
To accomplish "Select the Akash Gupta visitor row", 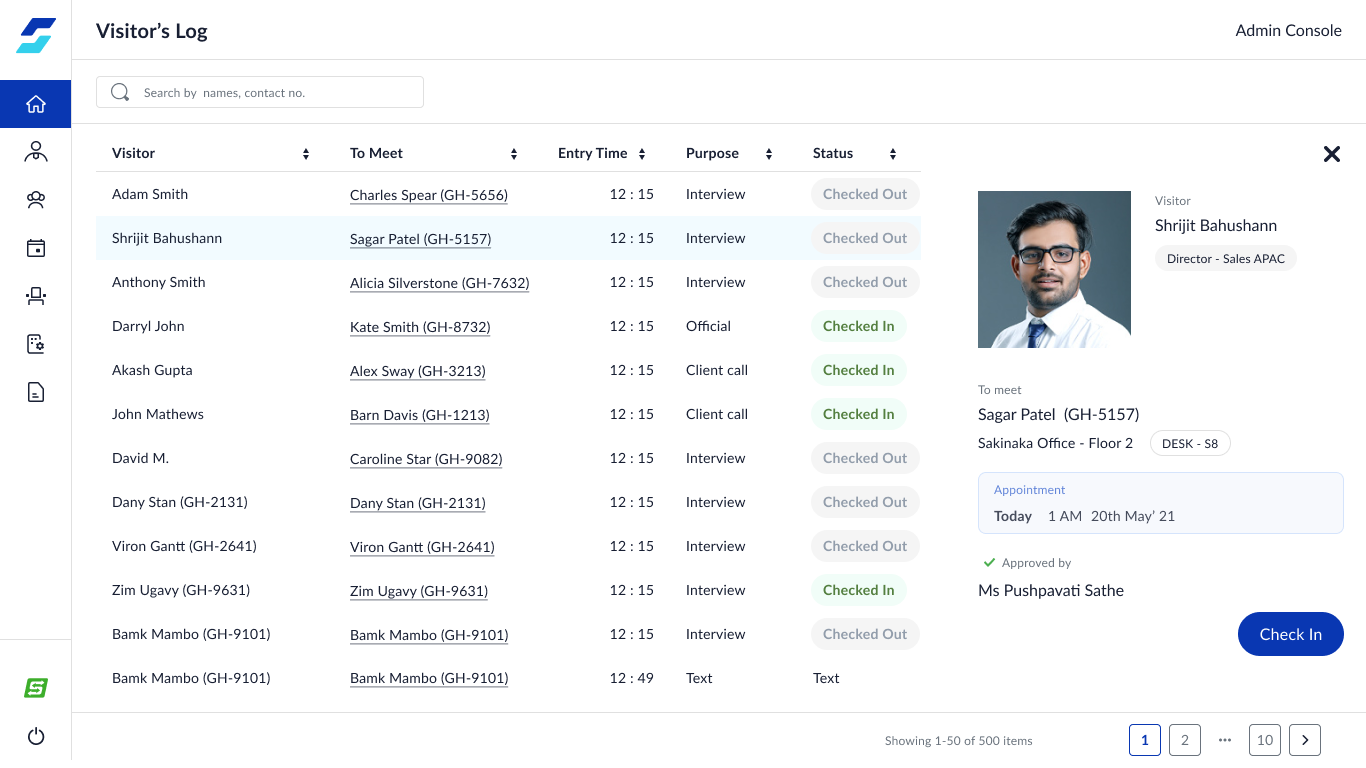I will click(508, 370).
